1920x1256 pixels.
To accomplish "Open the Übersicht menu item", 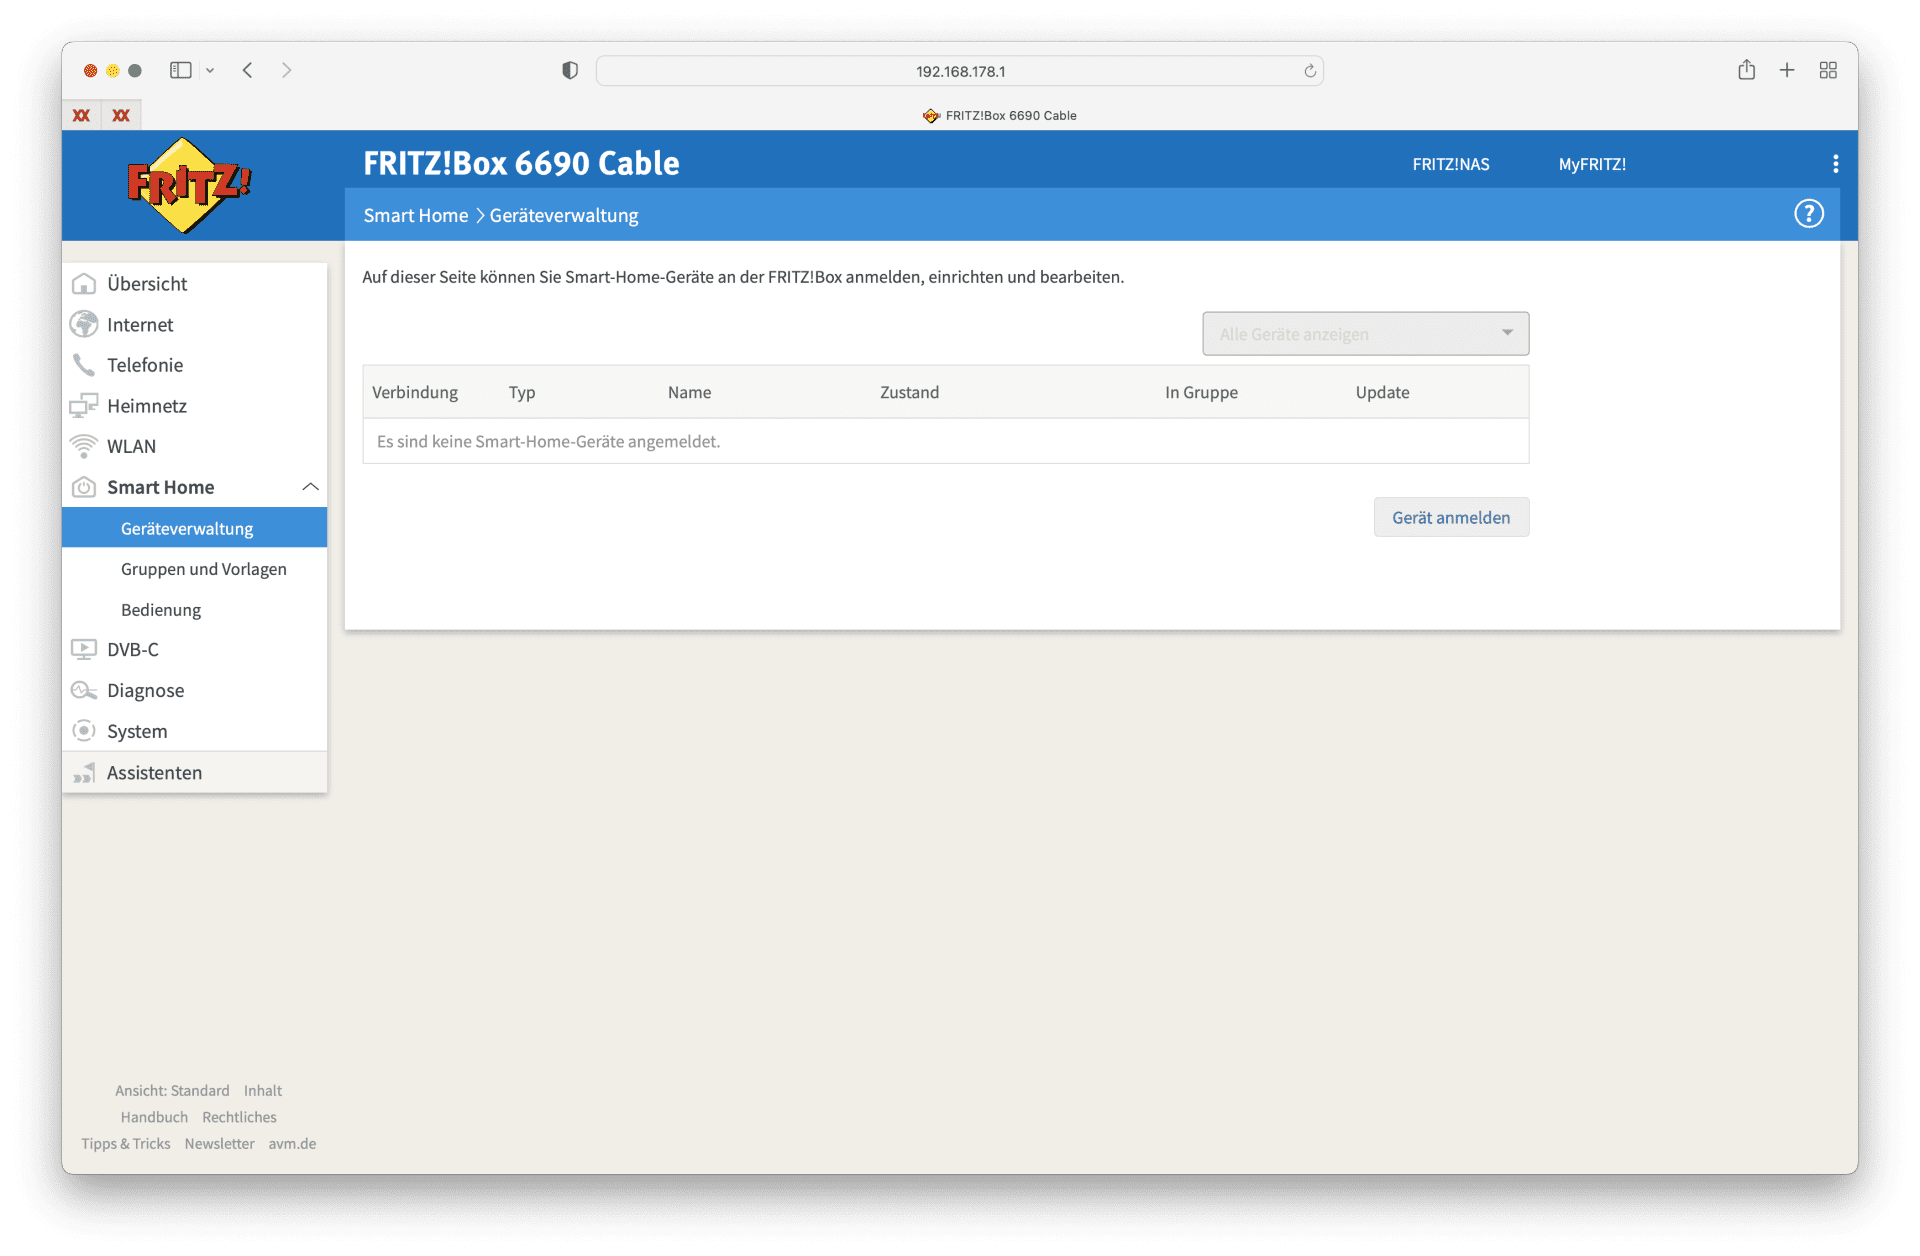I will (x=194, y=284).
